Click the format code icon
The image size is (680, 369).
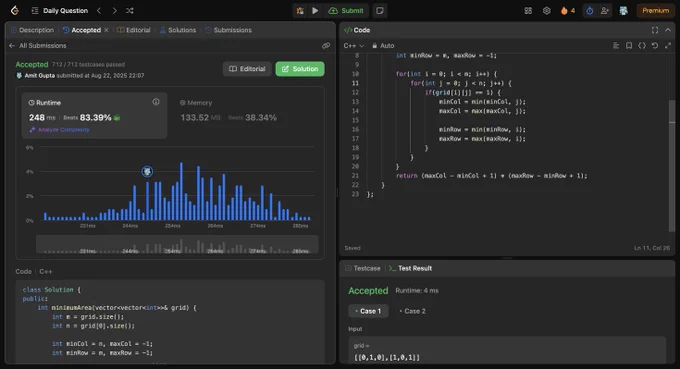pyautogui.click(x=616, y=46)
